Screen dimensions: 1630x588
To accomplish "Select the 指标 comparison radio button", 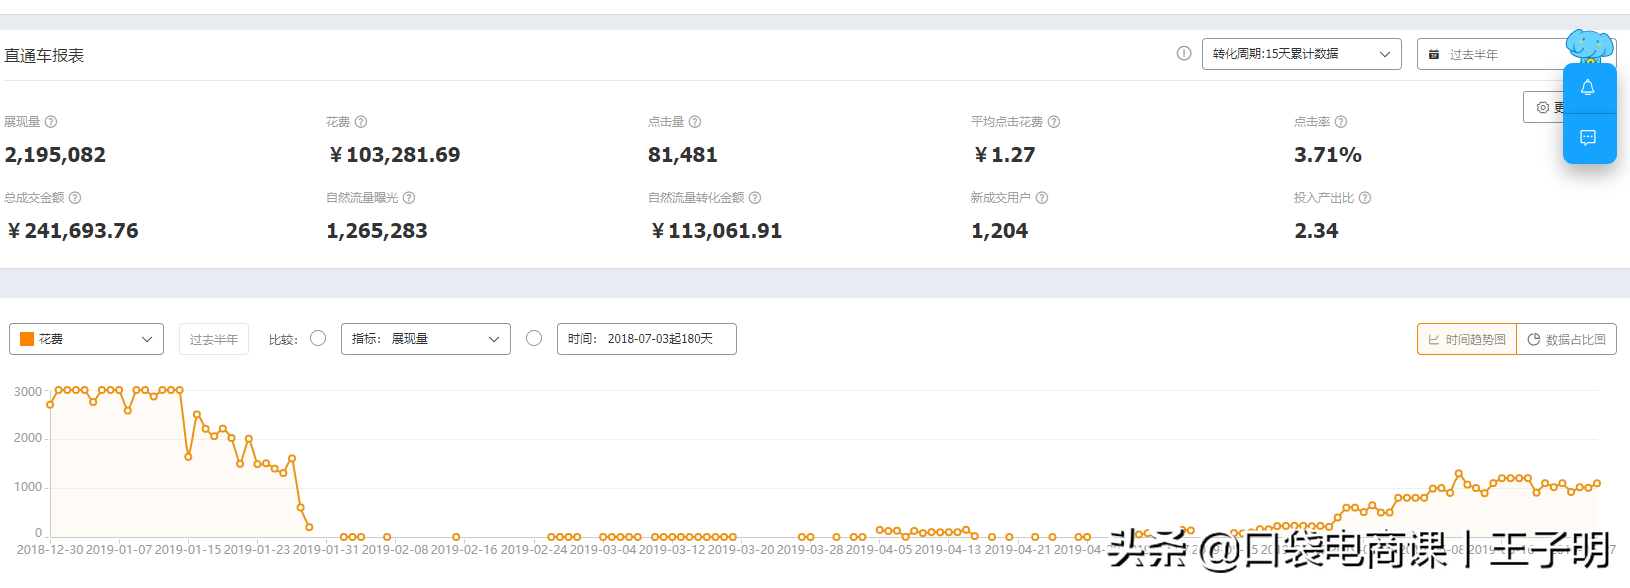I will tap(318, 338).
